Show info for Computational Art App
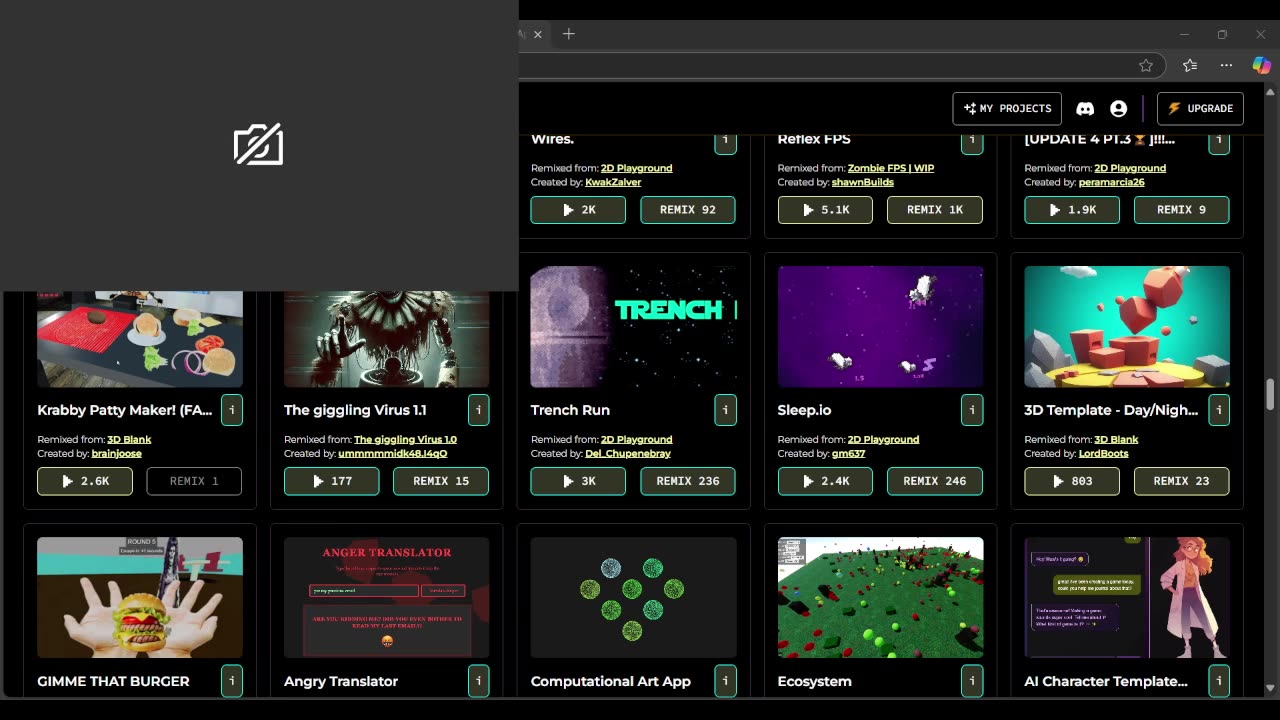 (725, 680)
